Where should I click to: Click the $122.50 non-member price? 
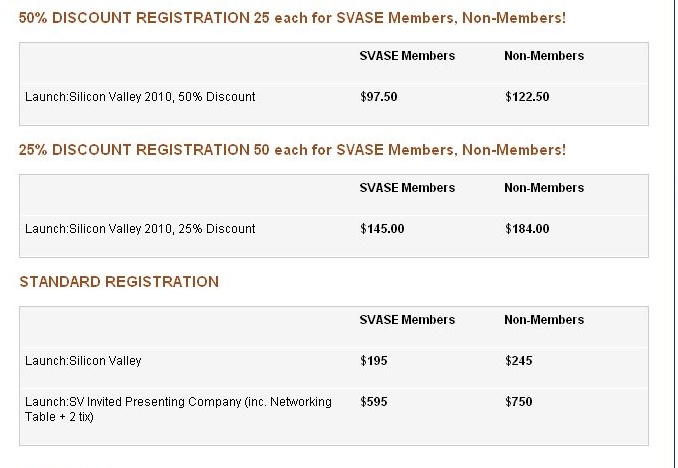(x=527, y=97)
